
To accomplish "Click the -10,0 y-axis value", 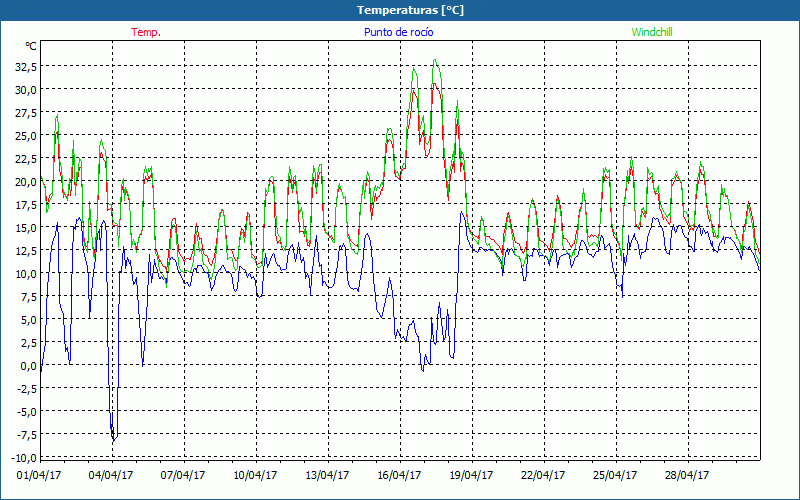I will pos(23,458).
